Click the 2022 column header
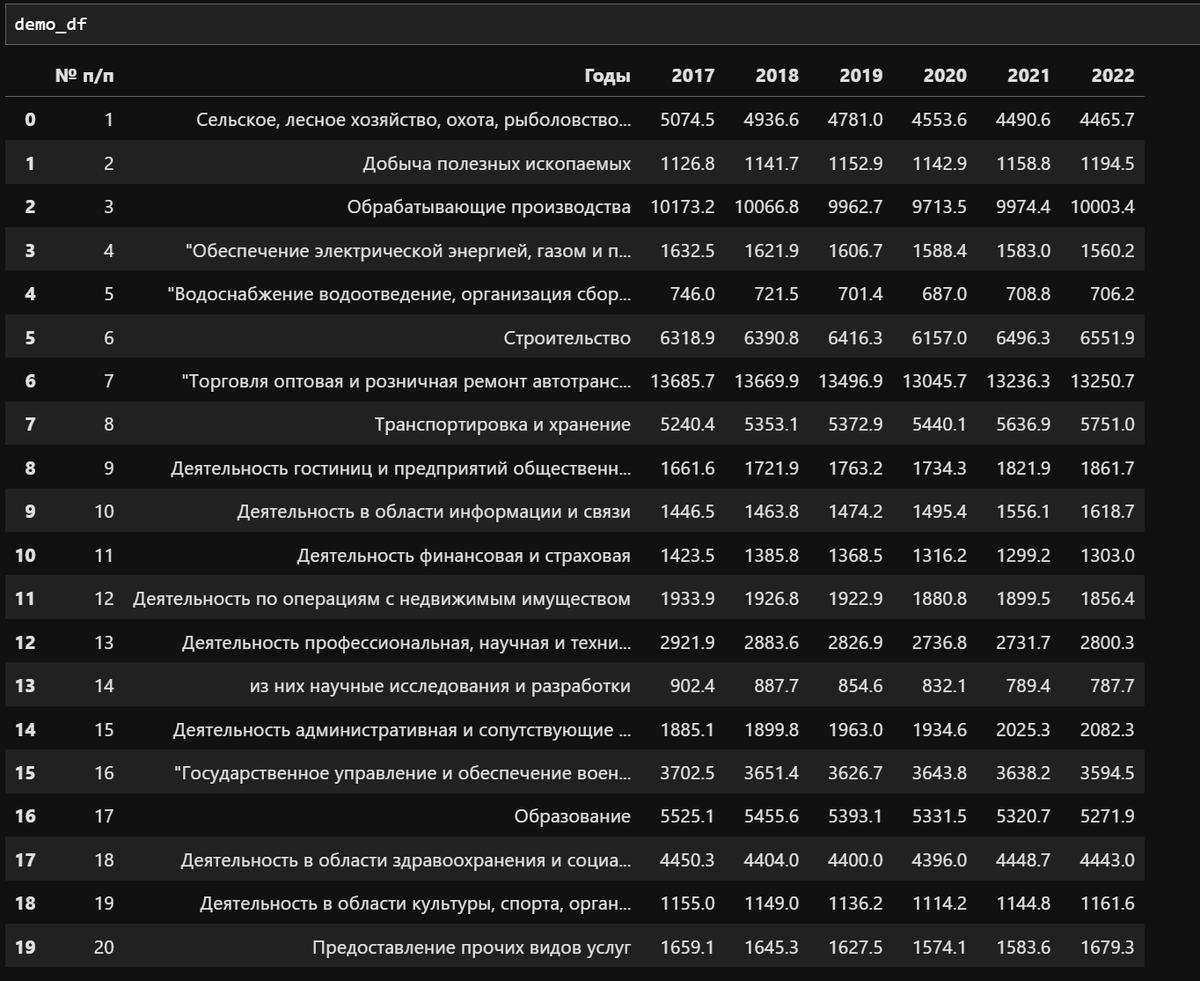Screen dimensions: 1200x981 click(1113, 76)
